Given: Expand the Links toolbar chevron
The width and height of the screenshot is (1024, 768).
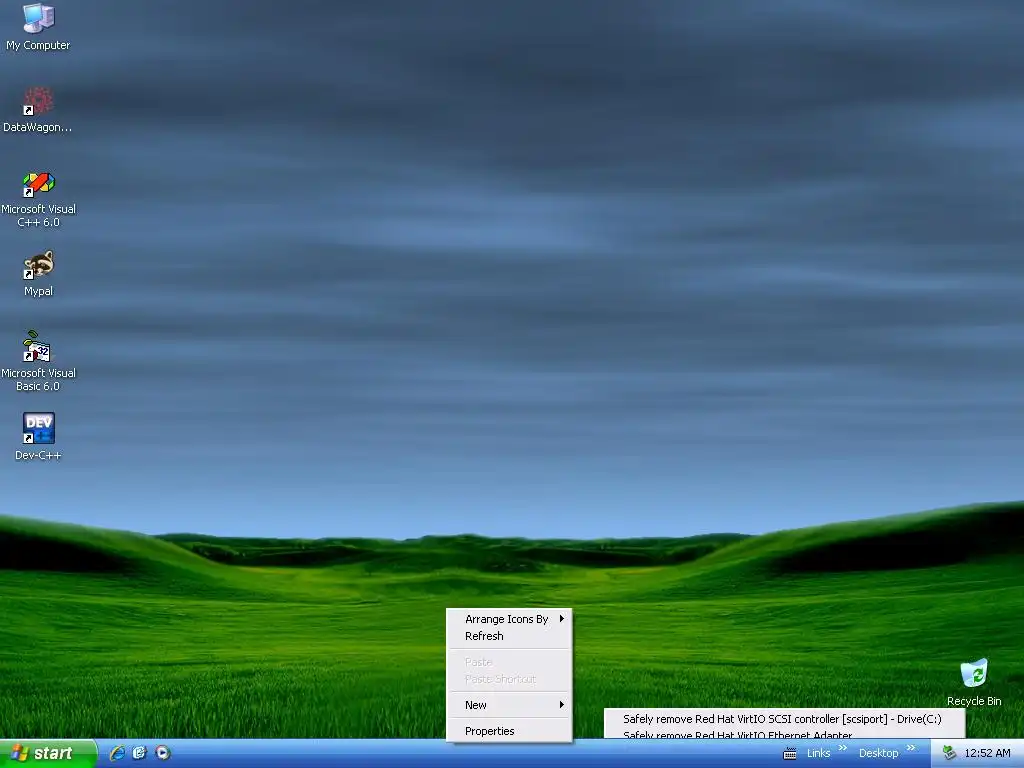Looking at the screenshot, I should 842,748.
